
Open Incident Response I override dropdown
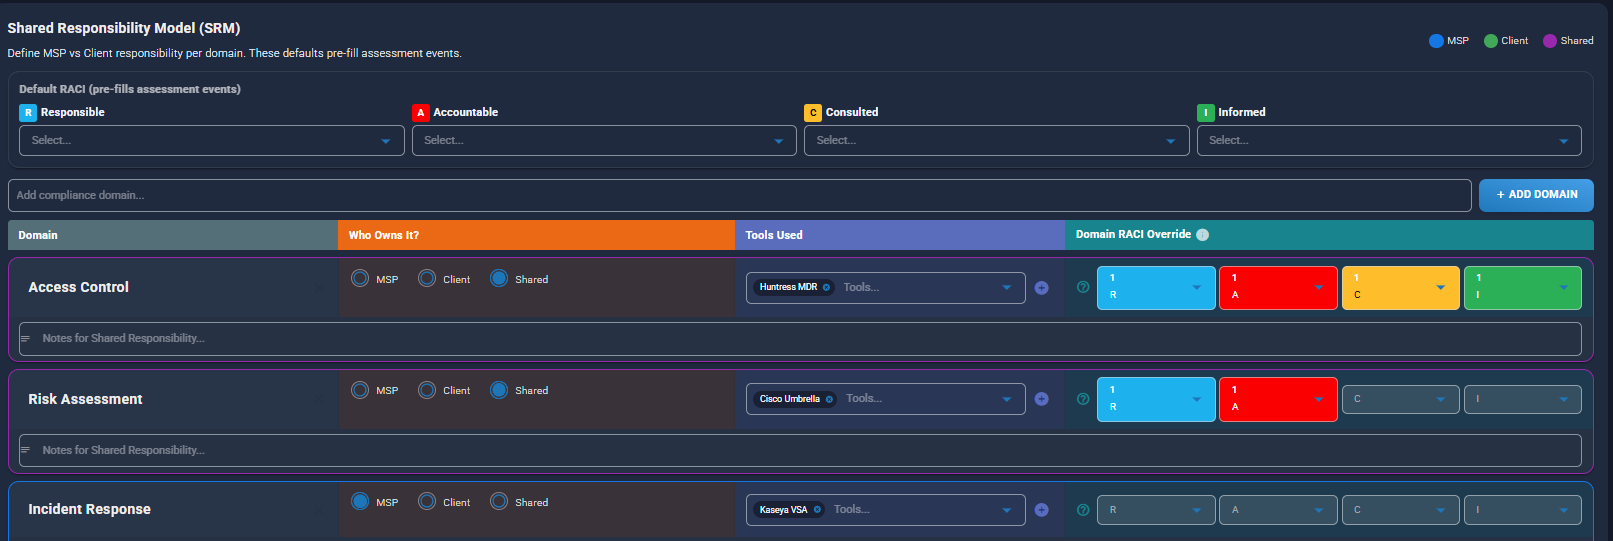(1523, 510)
